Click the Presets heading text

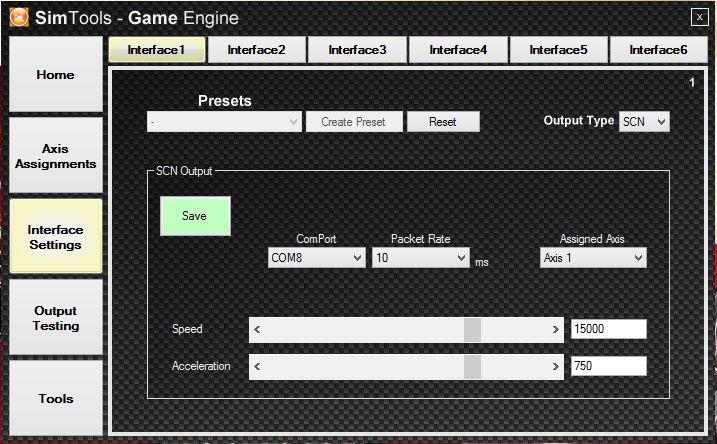(x=225, y=101)
